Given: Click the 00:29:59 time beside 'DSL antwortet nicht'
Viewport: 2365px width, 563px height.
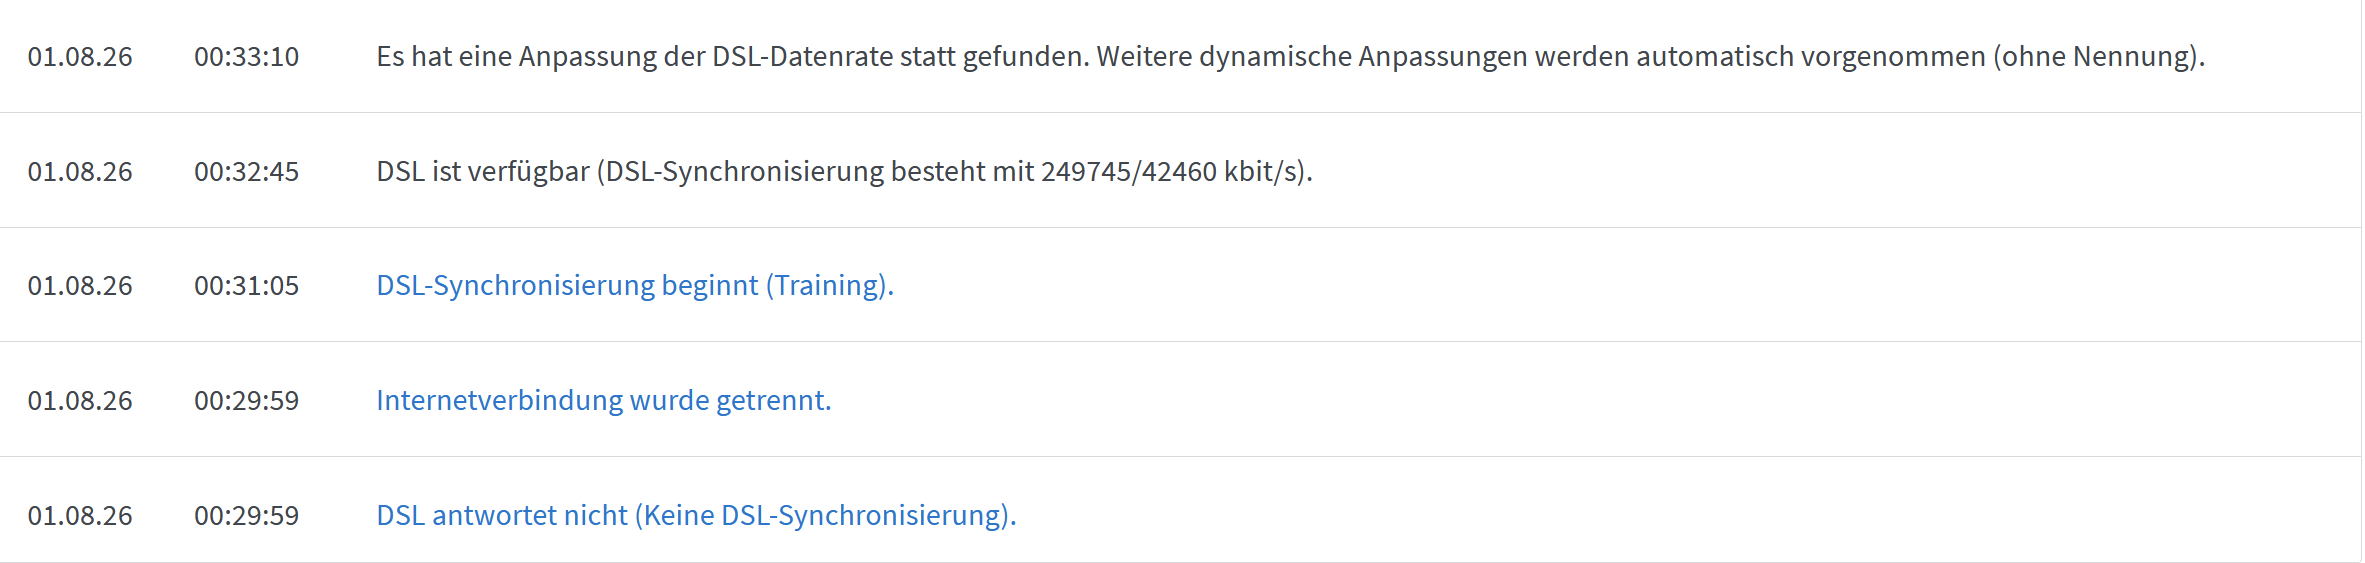Looking at the screenshot, I should pos(247,516).
